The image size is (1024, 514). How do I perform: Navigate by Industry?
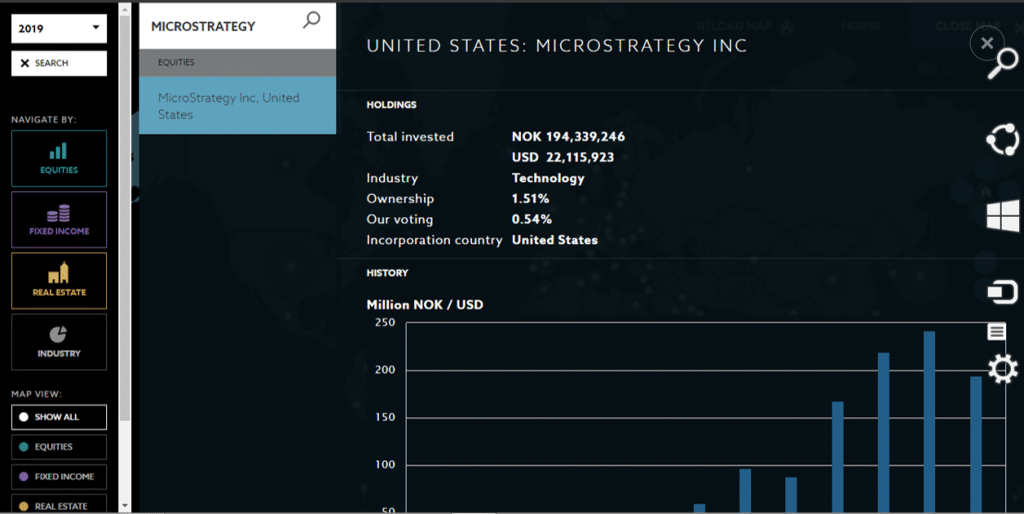coord(59,342)
